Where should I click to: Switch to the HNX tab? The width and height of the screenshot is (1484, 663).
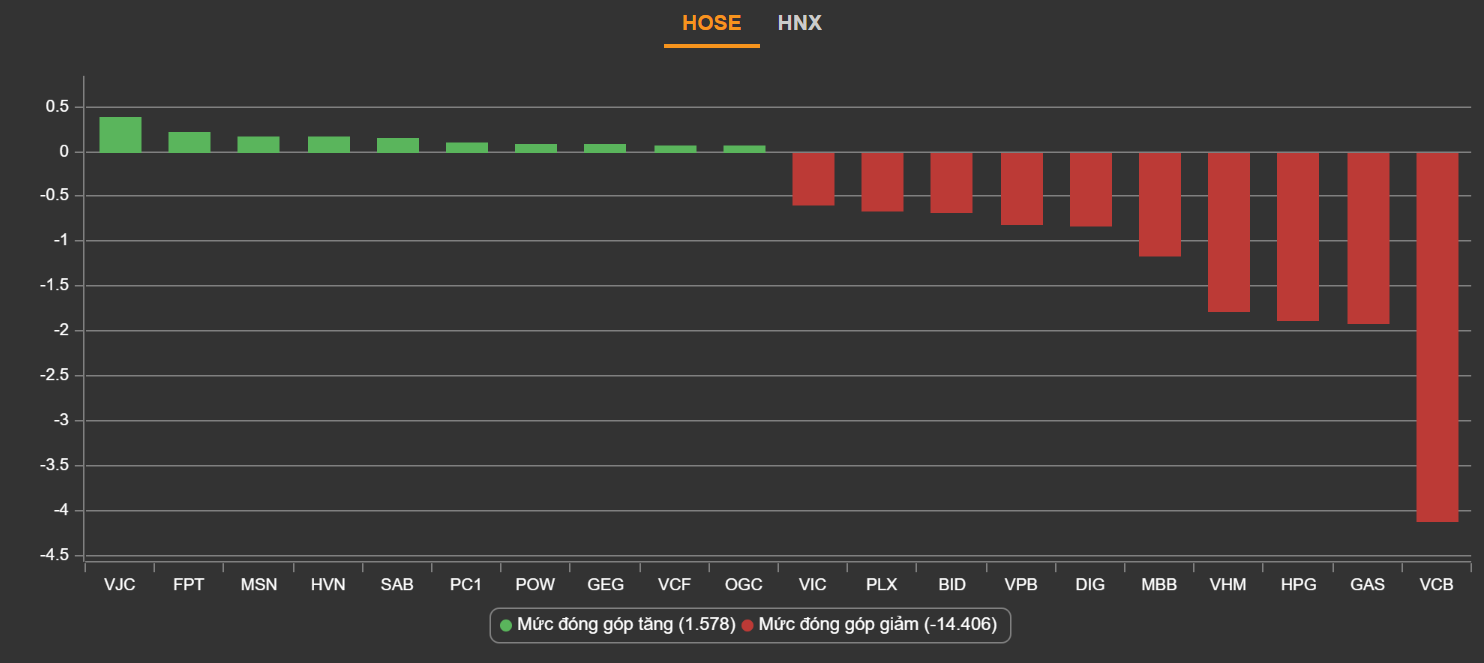799,23
